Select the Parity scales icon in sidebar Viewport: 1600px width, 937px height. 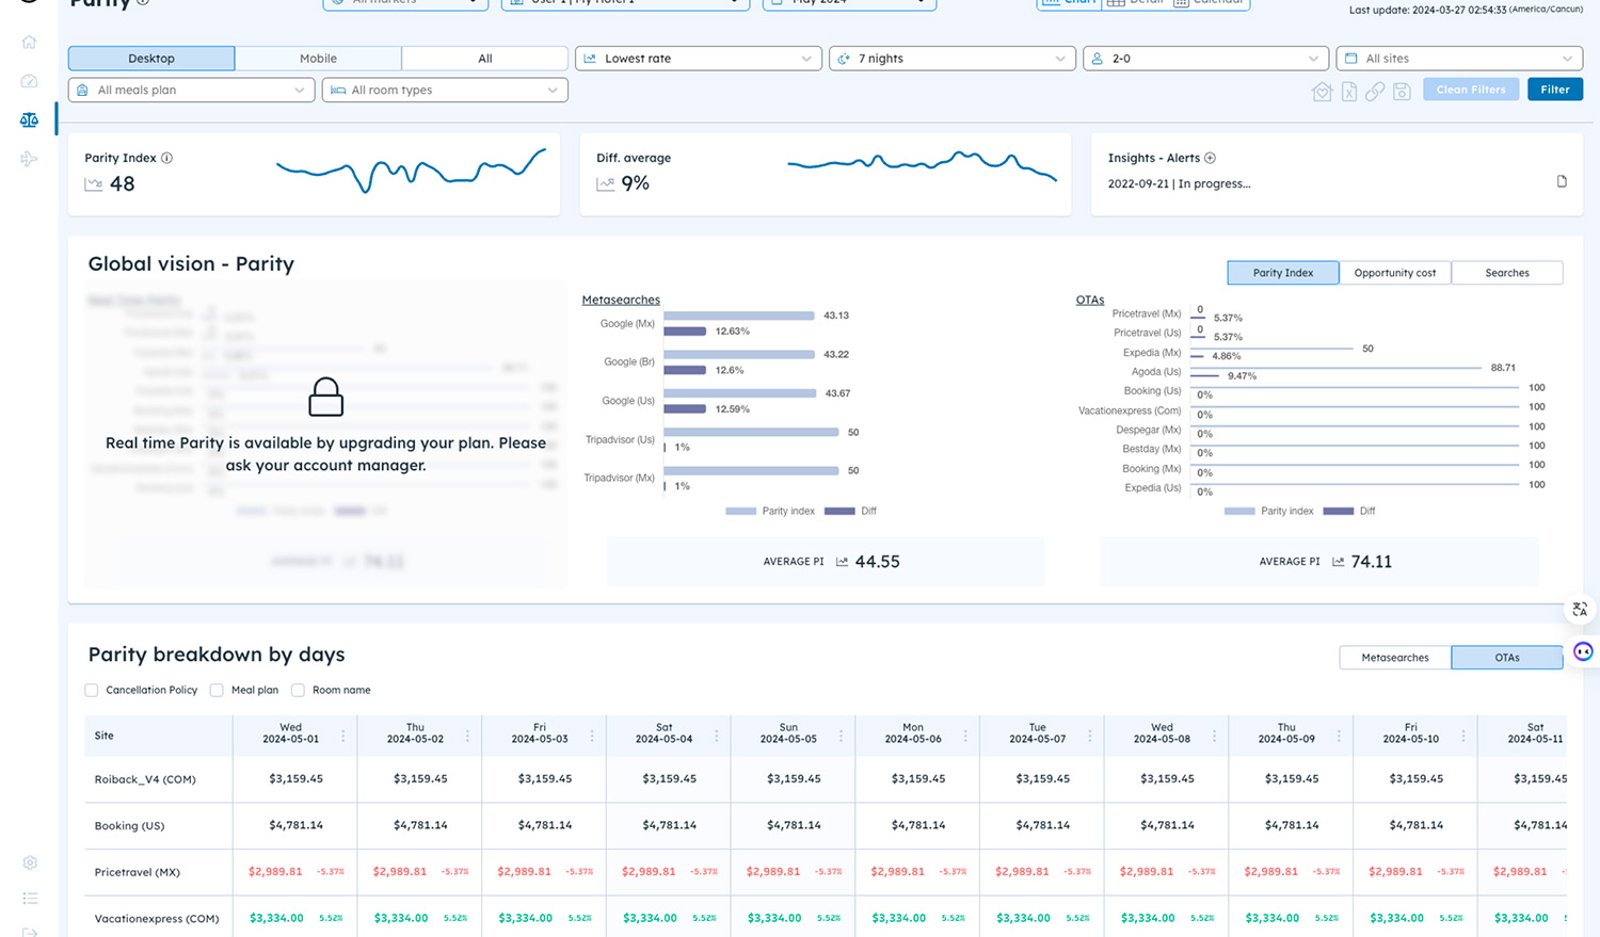click(29, 120)
